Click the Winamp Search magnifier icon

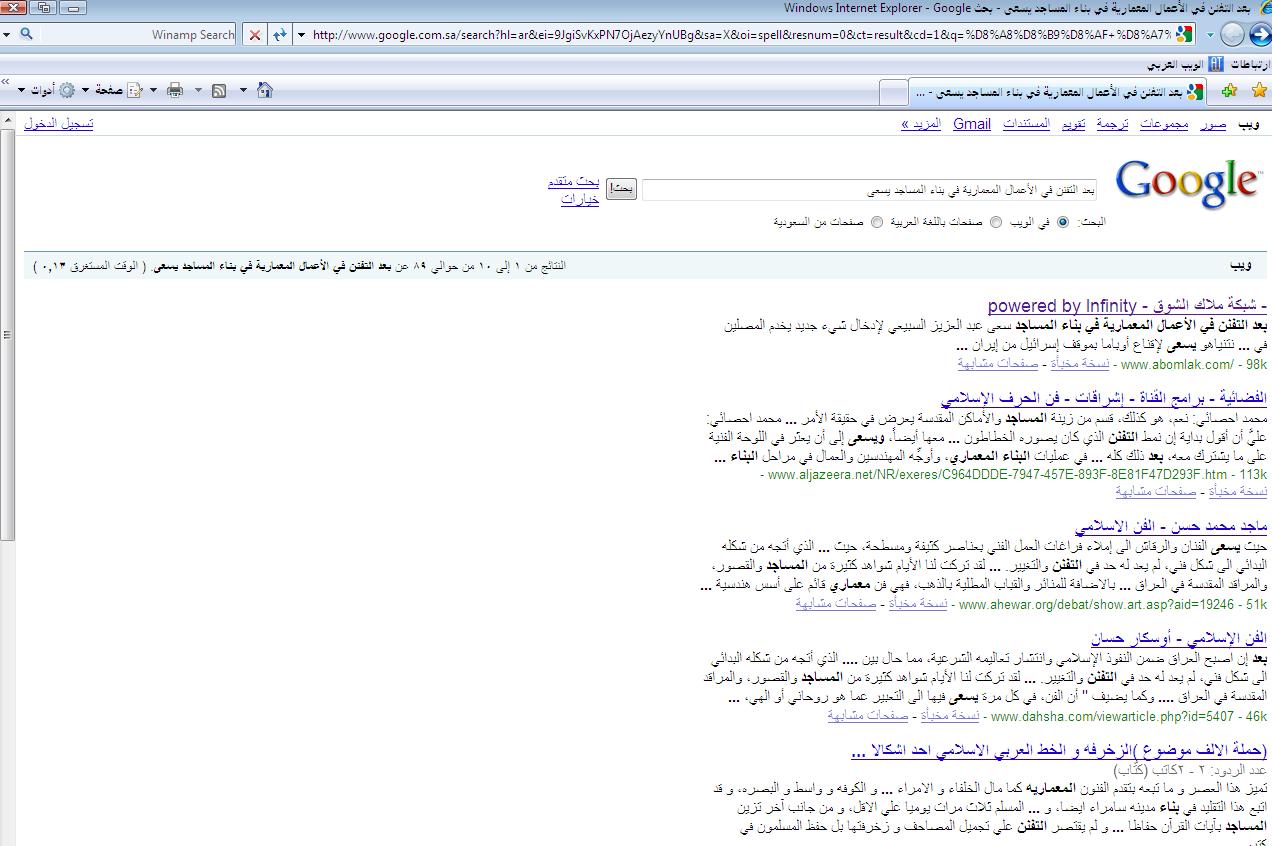click(x=27, y=34)
